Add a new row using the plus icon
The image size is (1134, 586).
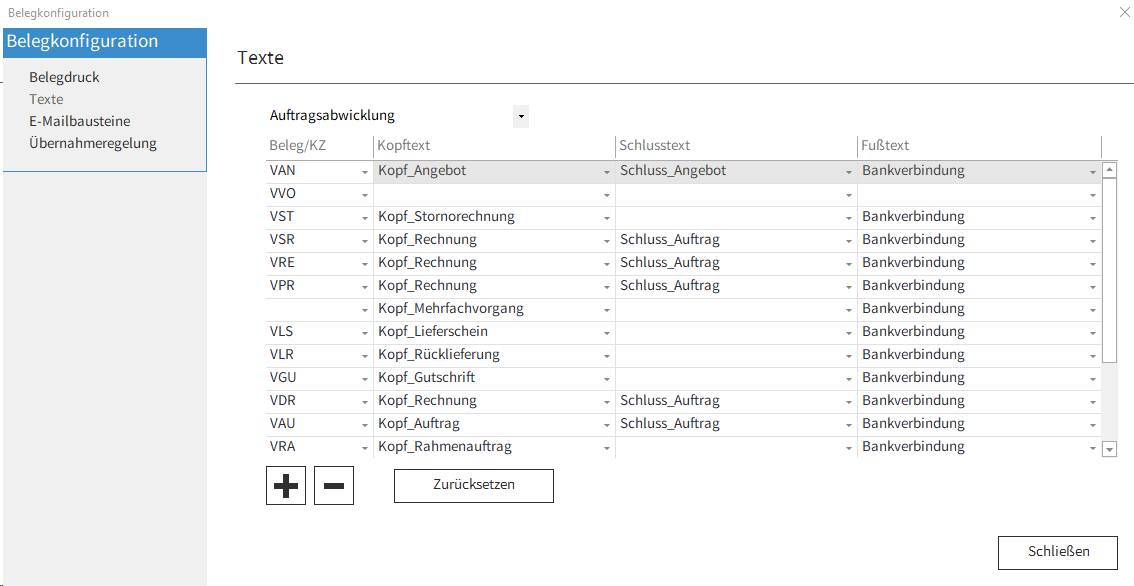click(285, 485)
